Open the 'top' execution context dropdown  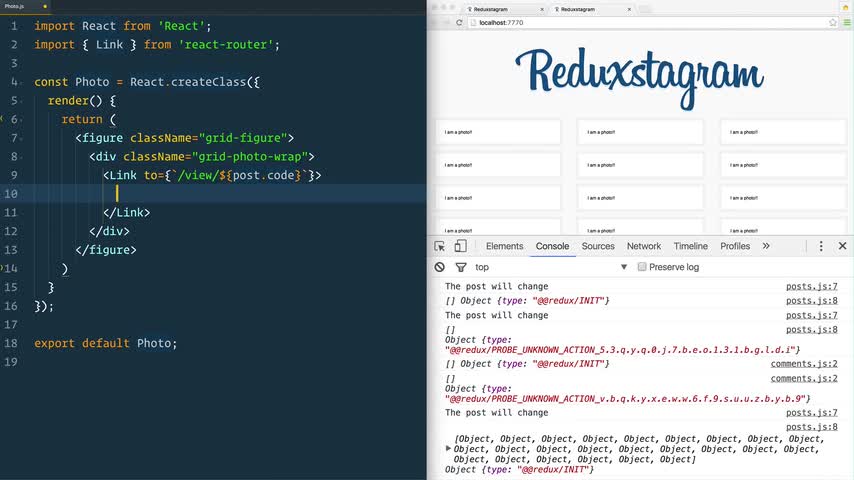(x=551, y=267)
